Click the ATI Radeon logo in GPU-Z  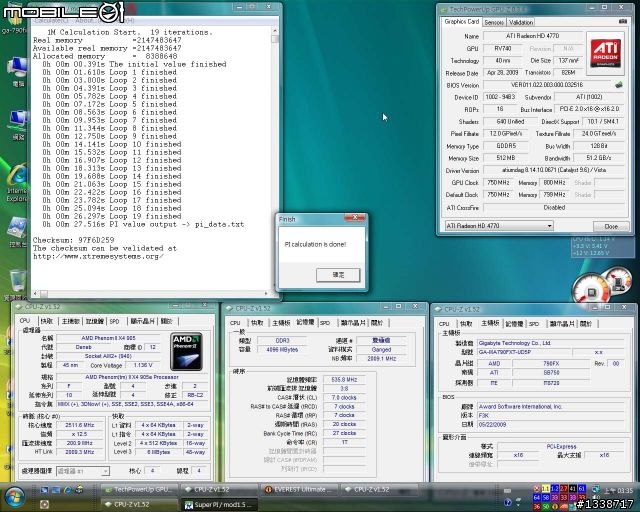click(x=607, y=53)
